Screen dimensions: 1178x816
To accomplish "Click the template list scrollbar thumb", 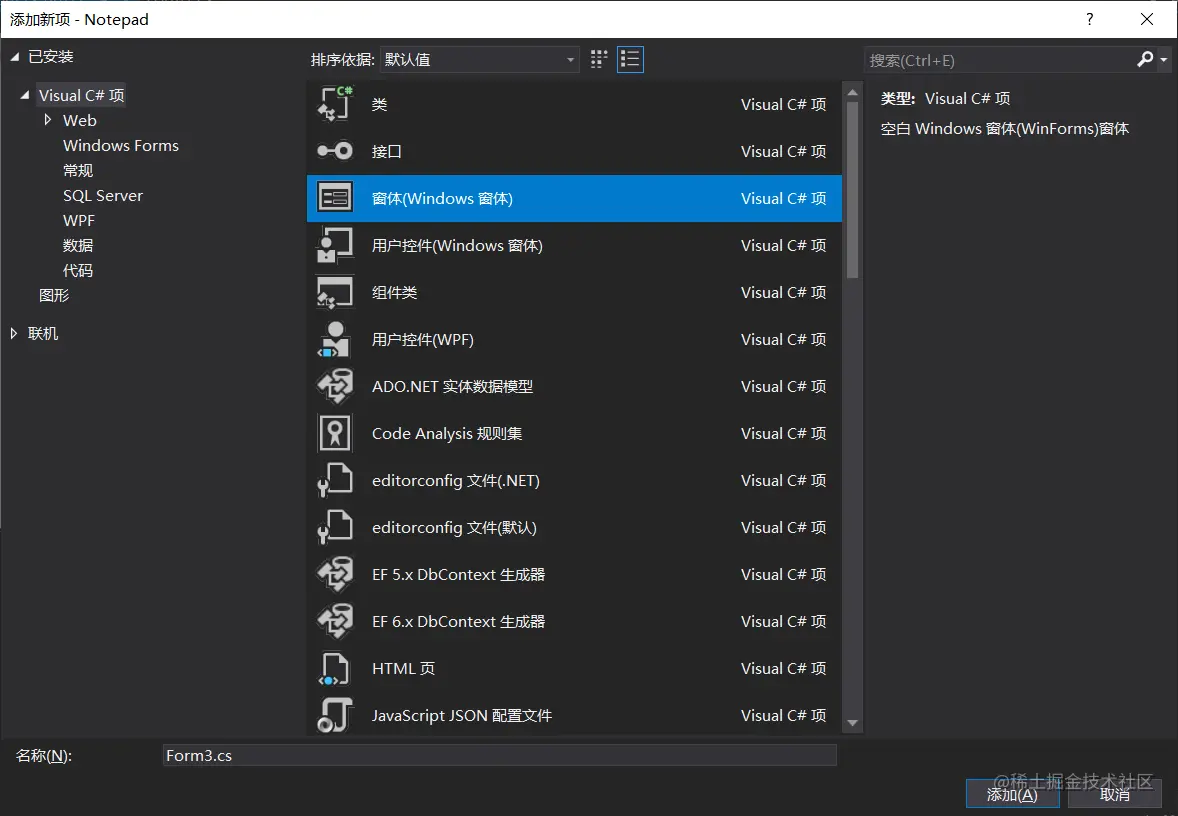I will tap(852, 190).
